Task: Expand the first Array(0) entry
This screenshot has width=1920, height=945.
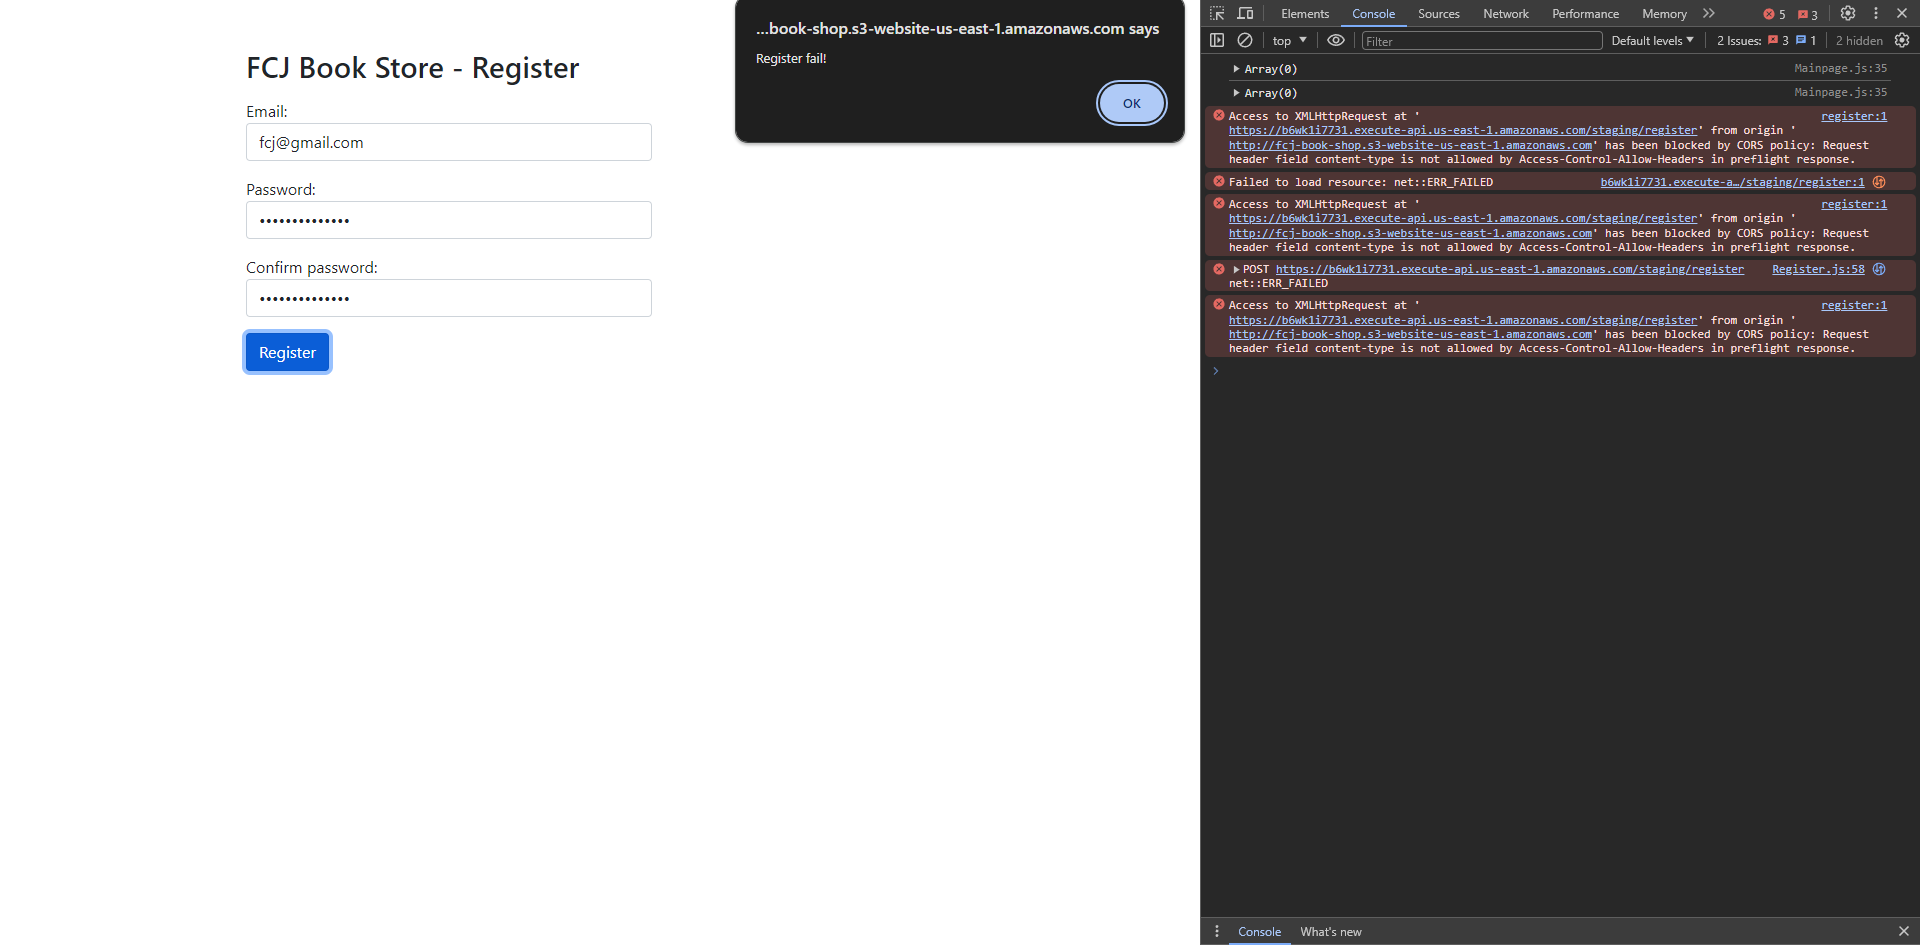Action: [x=1237, y=69]
